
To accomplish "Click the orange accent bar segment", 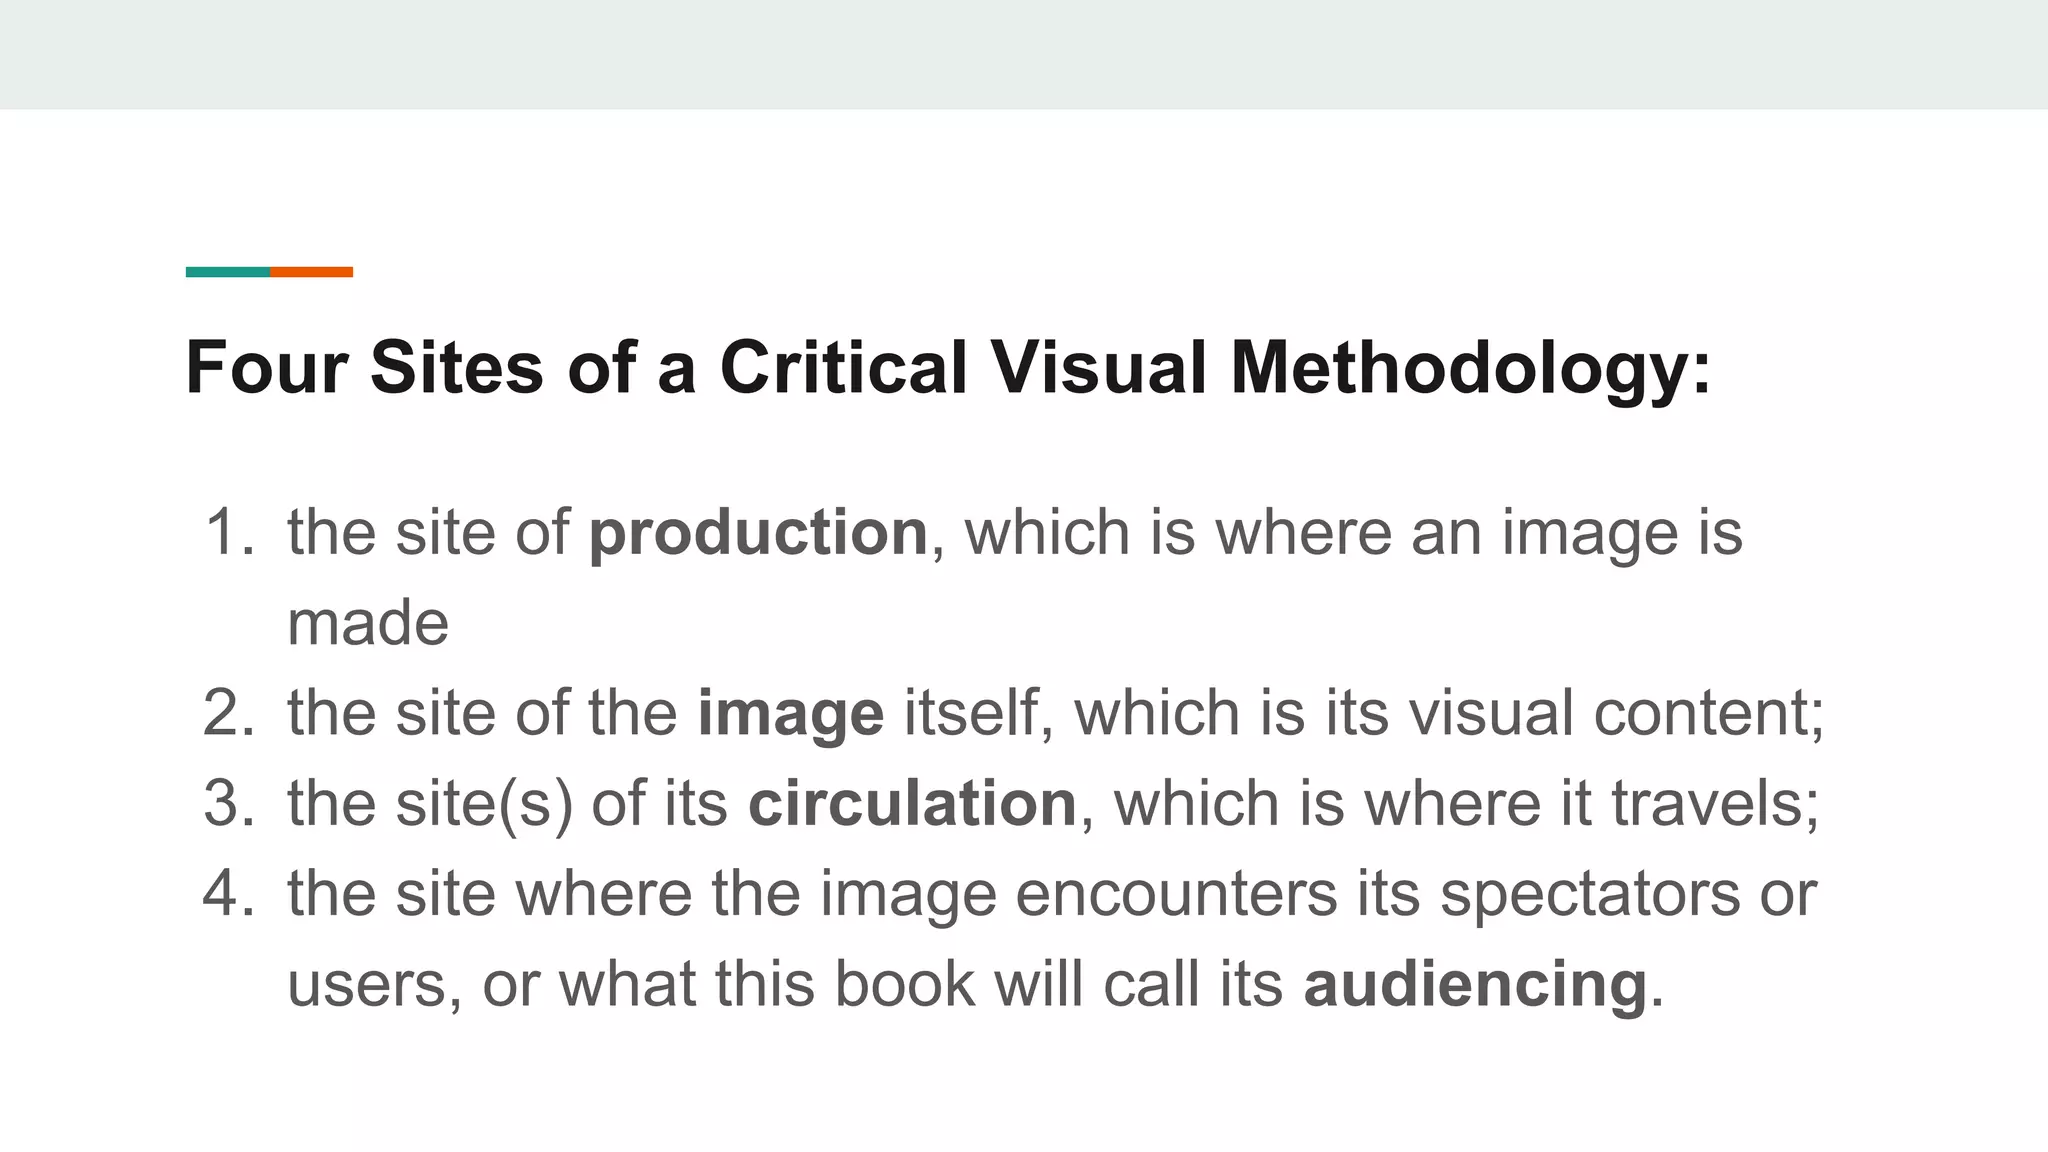I will [311, 272].
